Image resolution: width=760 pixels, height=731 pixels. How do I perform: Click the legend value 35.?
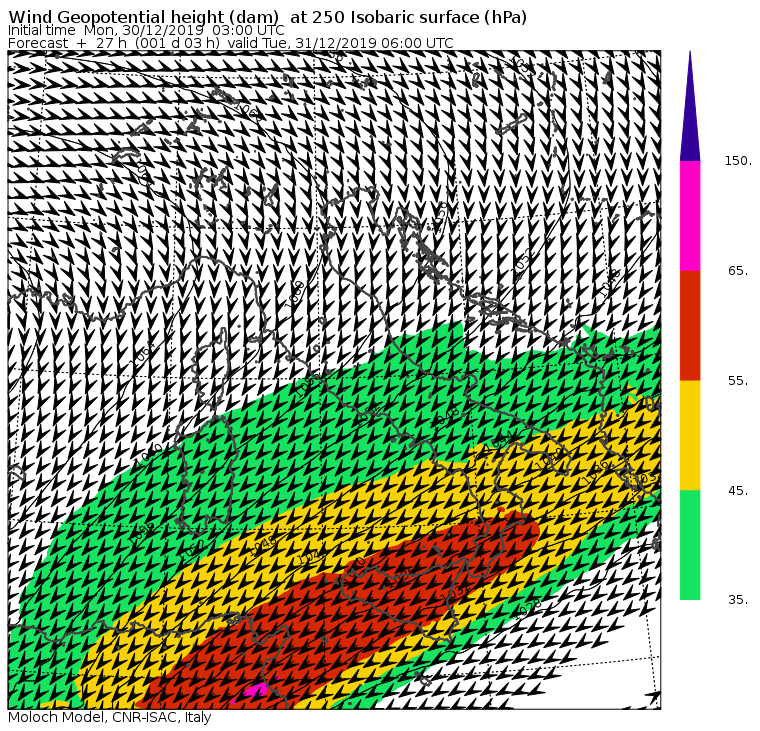(738, 600)
